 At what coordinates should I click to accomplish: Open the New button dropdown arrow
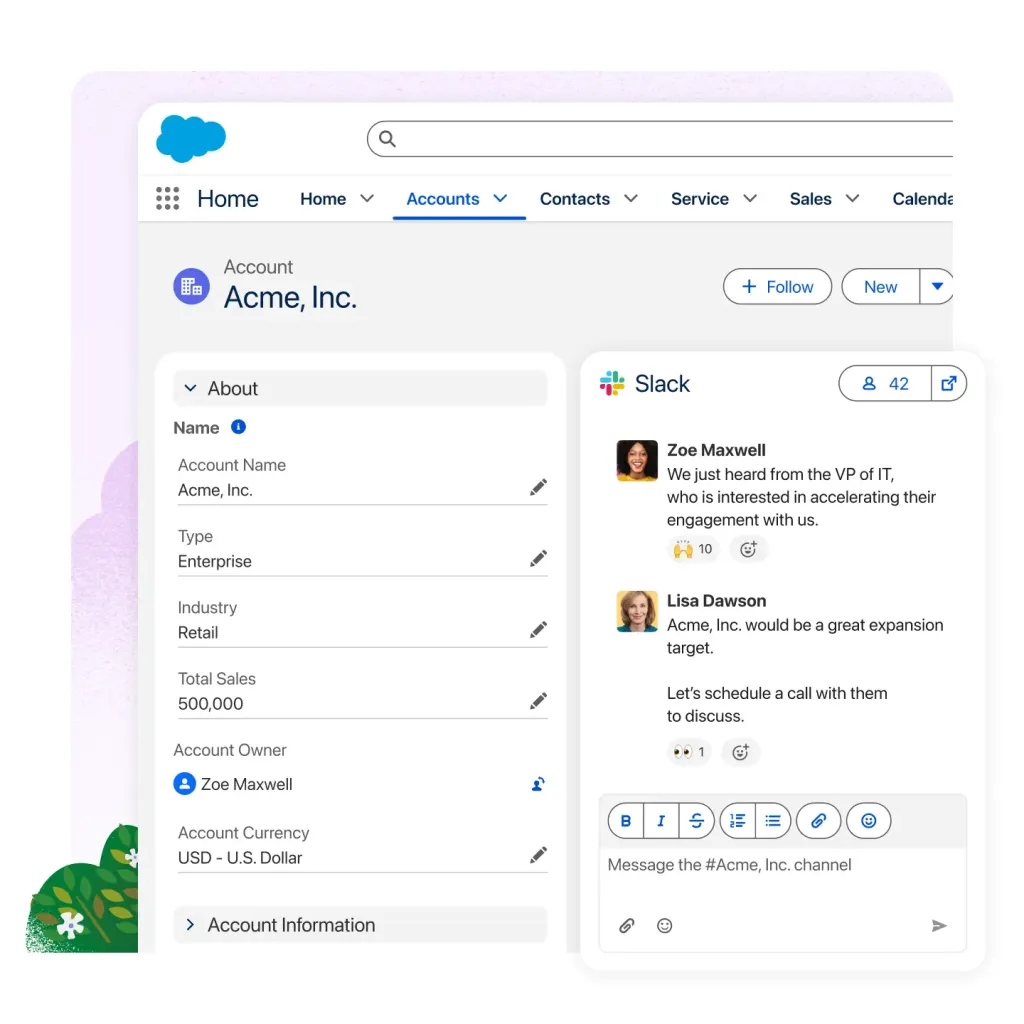[x=936, y=286]
